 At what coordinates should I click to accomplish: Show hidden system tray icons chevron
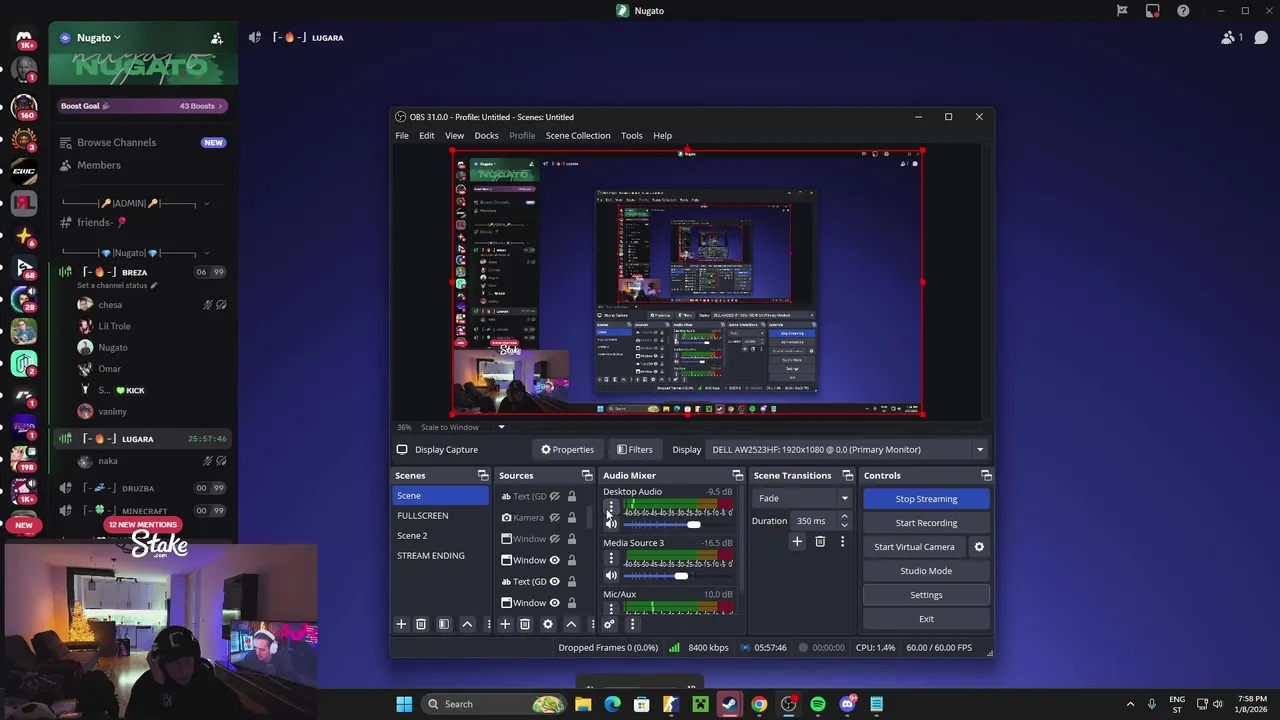coord(1130,704)
